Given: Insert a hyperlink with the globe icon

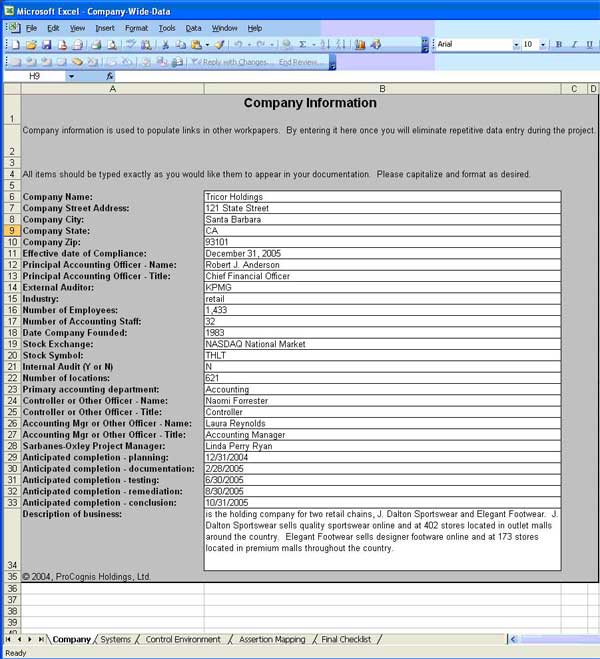Looking at the screenshot, I should tap(287, 44).
